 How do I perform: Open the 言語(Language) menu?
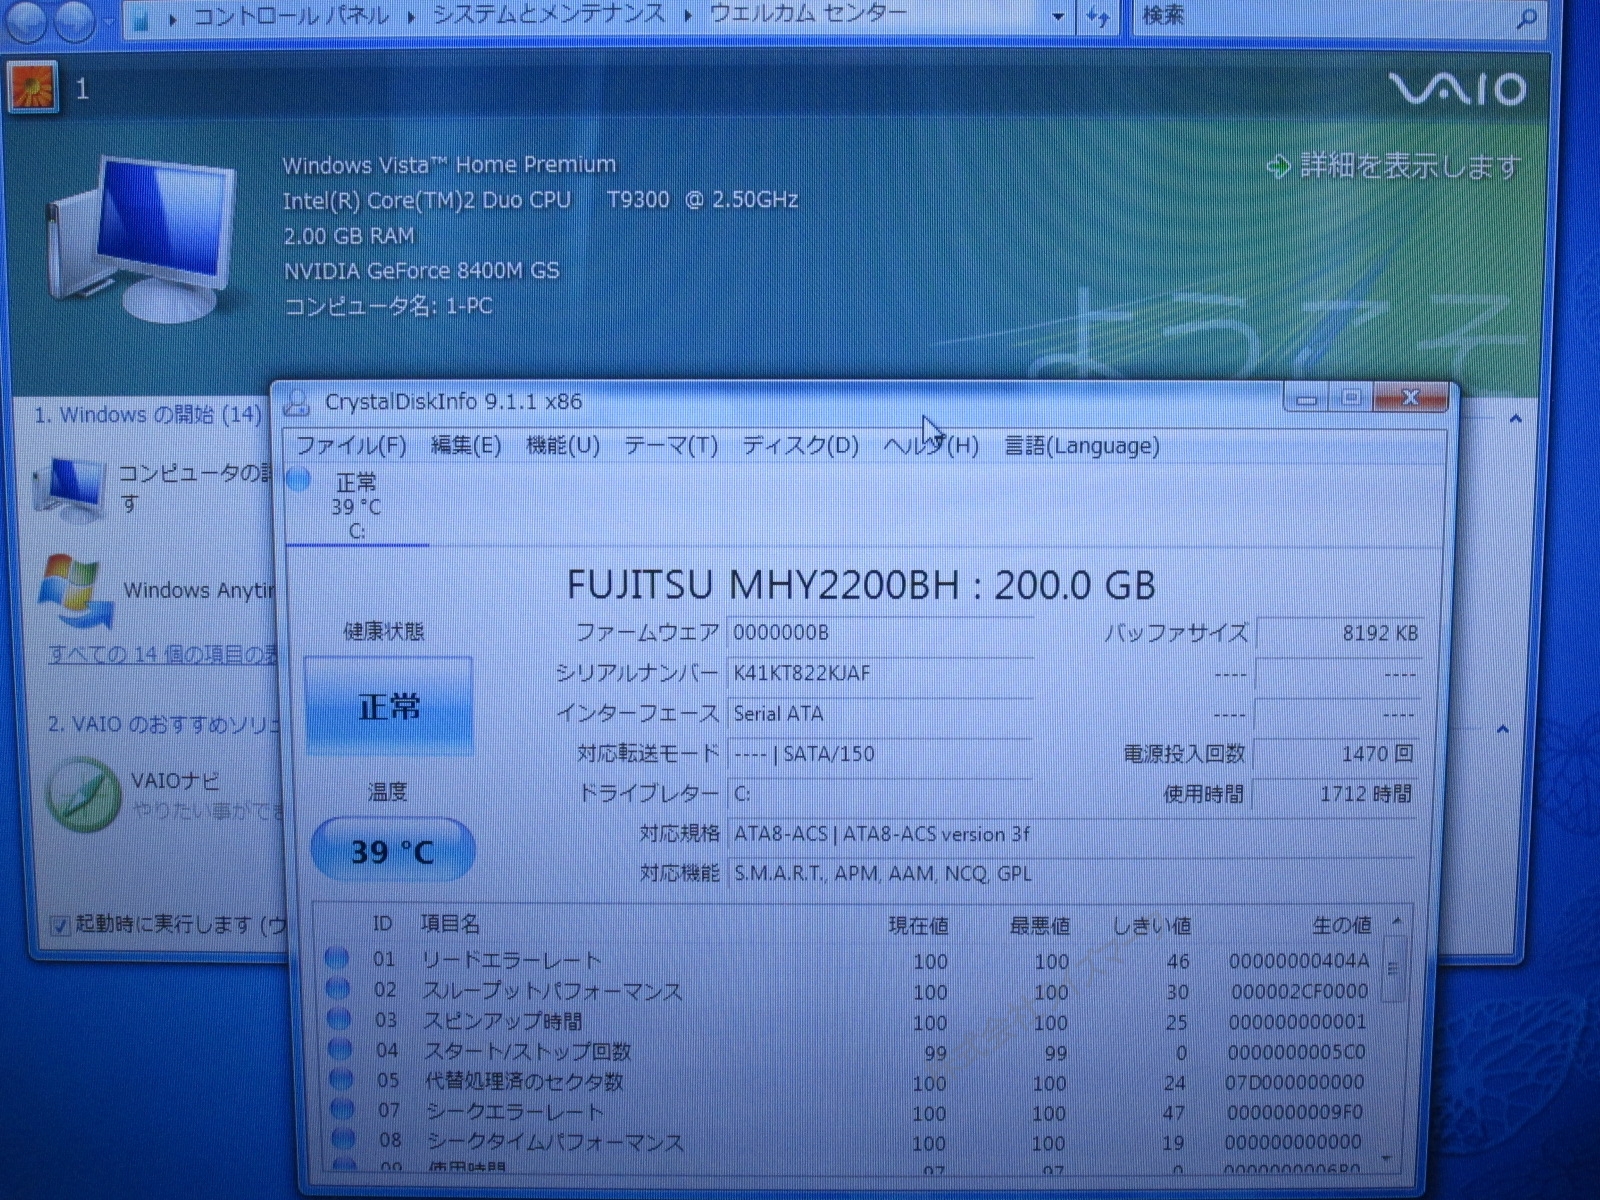[1081, 446]
